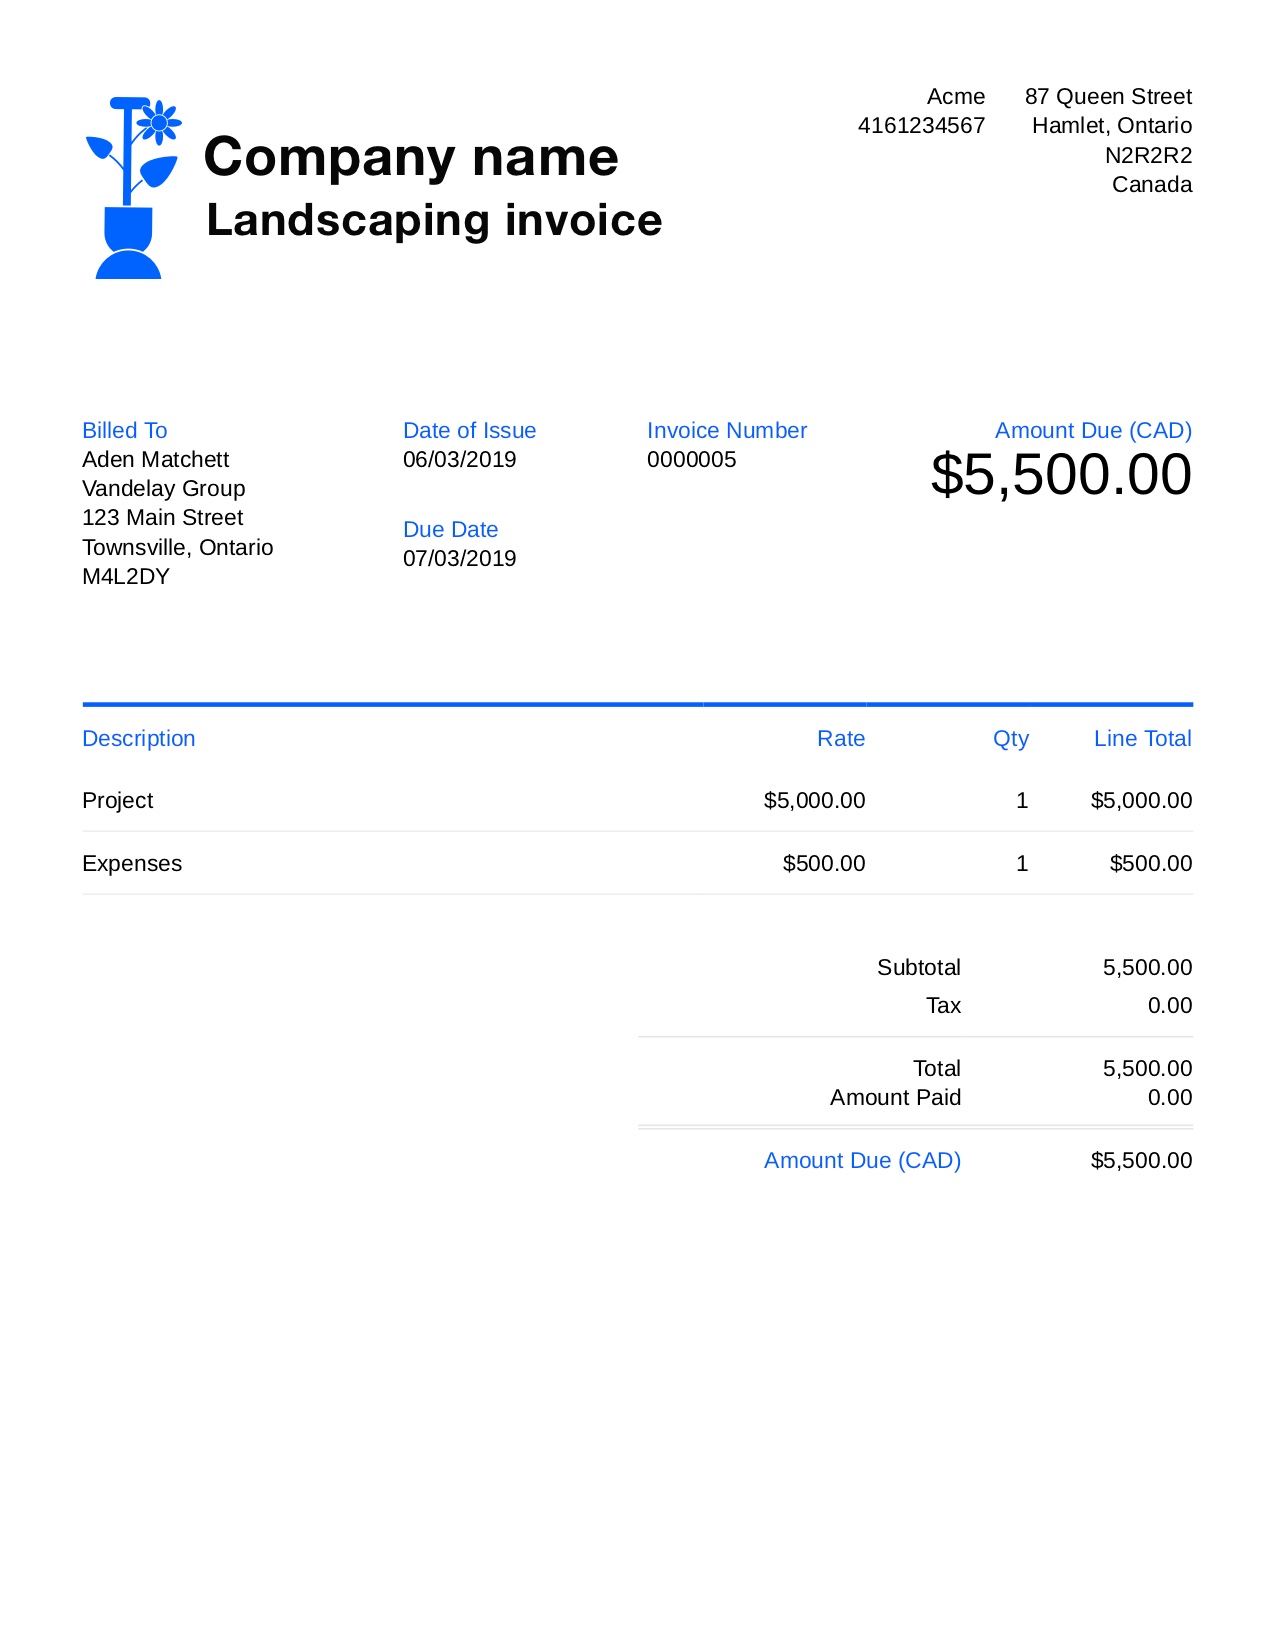Click invoice number 0000005
Viewport: 1275px width, 1650px height.
[x=692, y=459]
